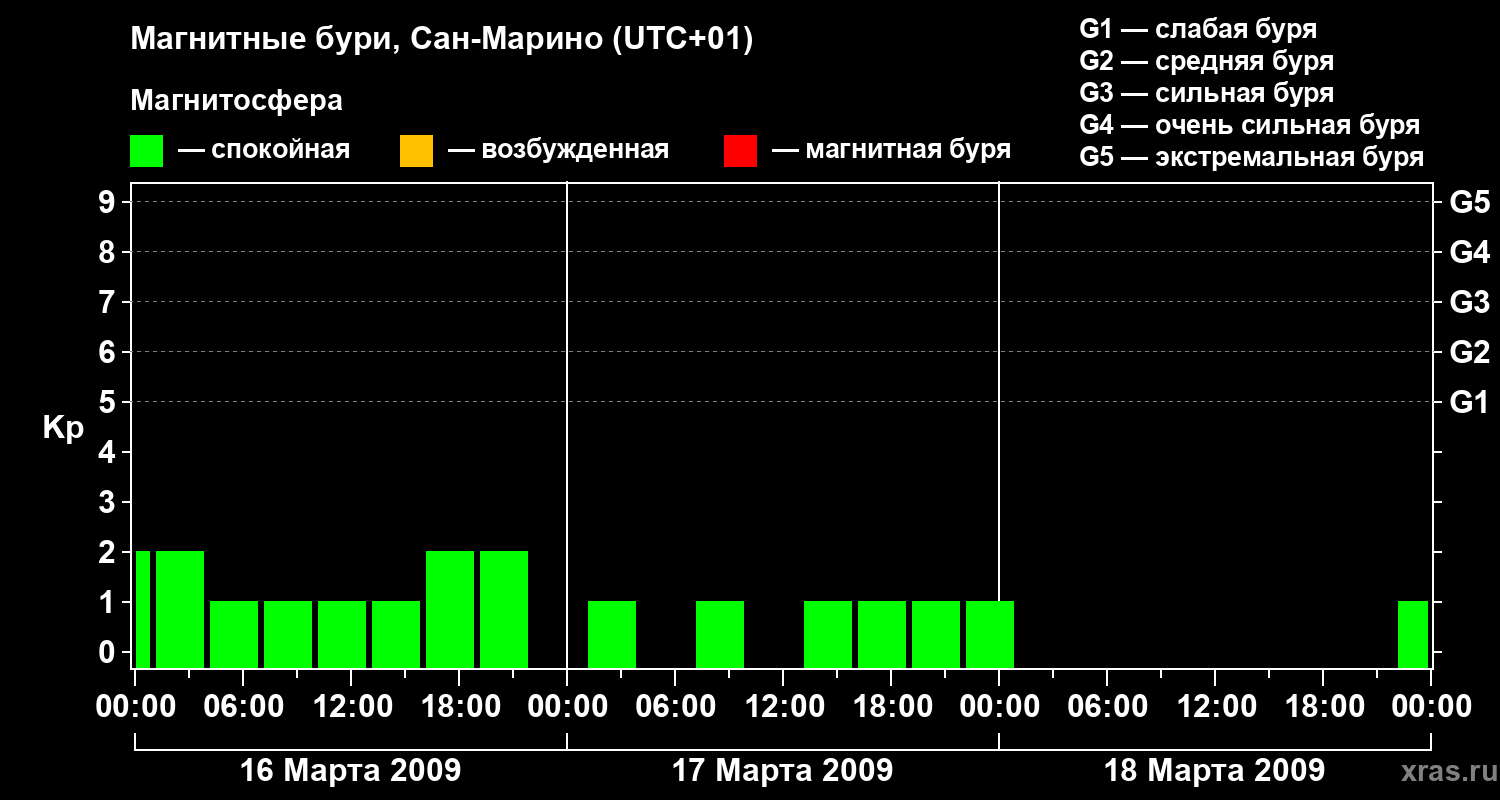
Task: Select the '18 Марта 2009' date label
Action: [x=1214, y=771]
